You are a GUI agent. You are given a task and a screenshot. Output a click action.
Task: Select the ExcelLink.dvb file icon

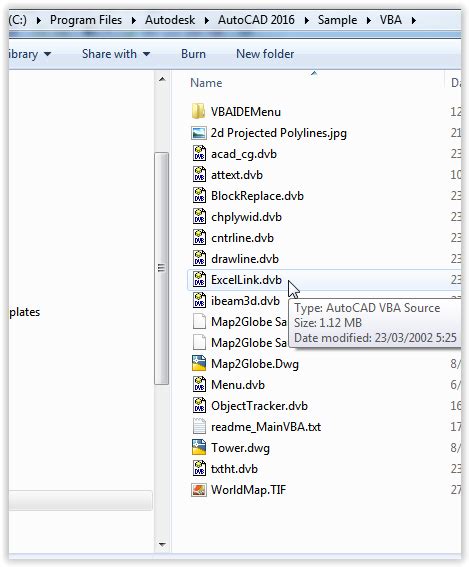pos(199,279)
